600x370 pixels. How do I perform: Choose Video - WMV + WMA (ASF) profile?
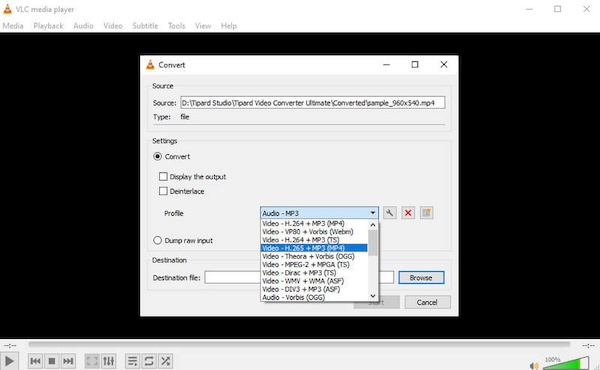314,281
